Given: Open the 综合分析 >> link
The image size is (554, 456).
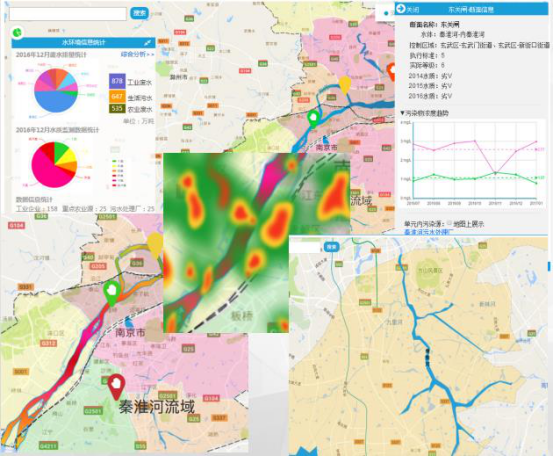Looking at the screenshot, I should [x=137, y=54].
